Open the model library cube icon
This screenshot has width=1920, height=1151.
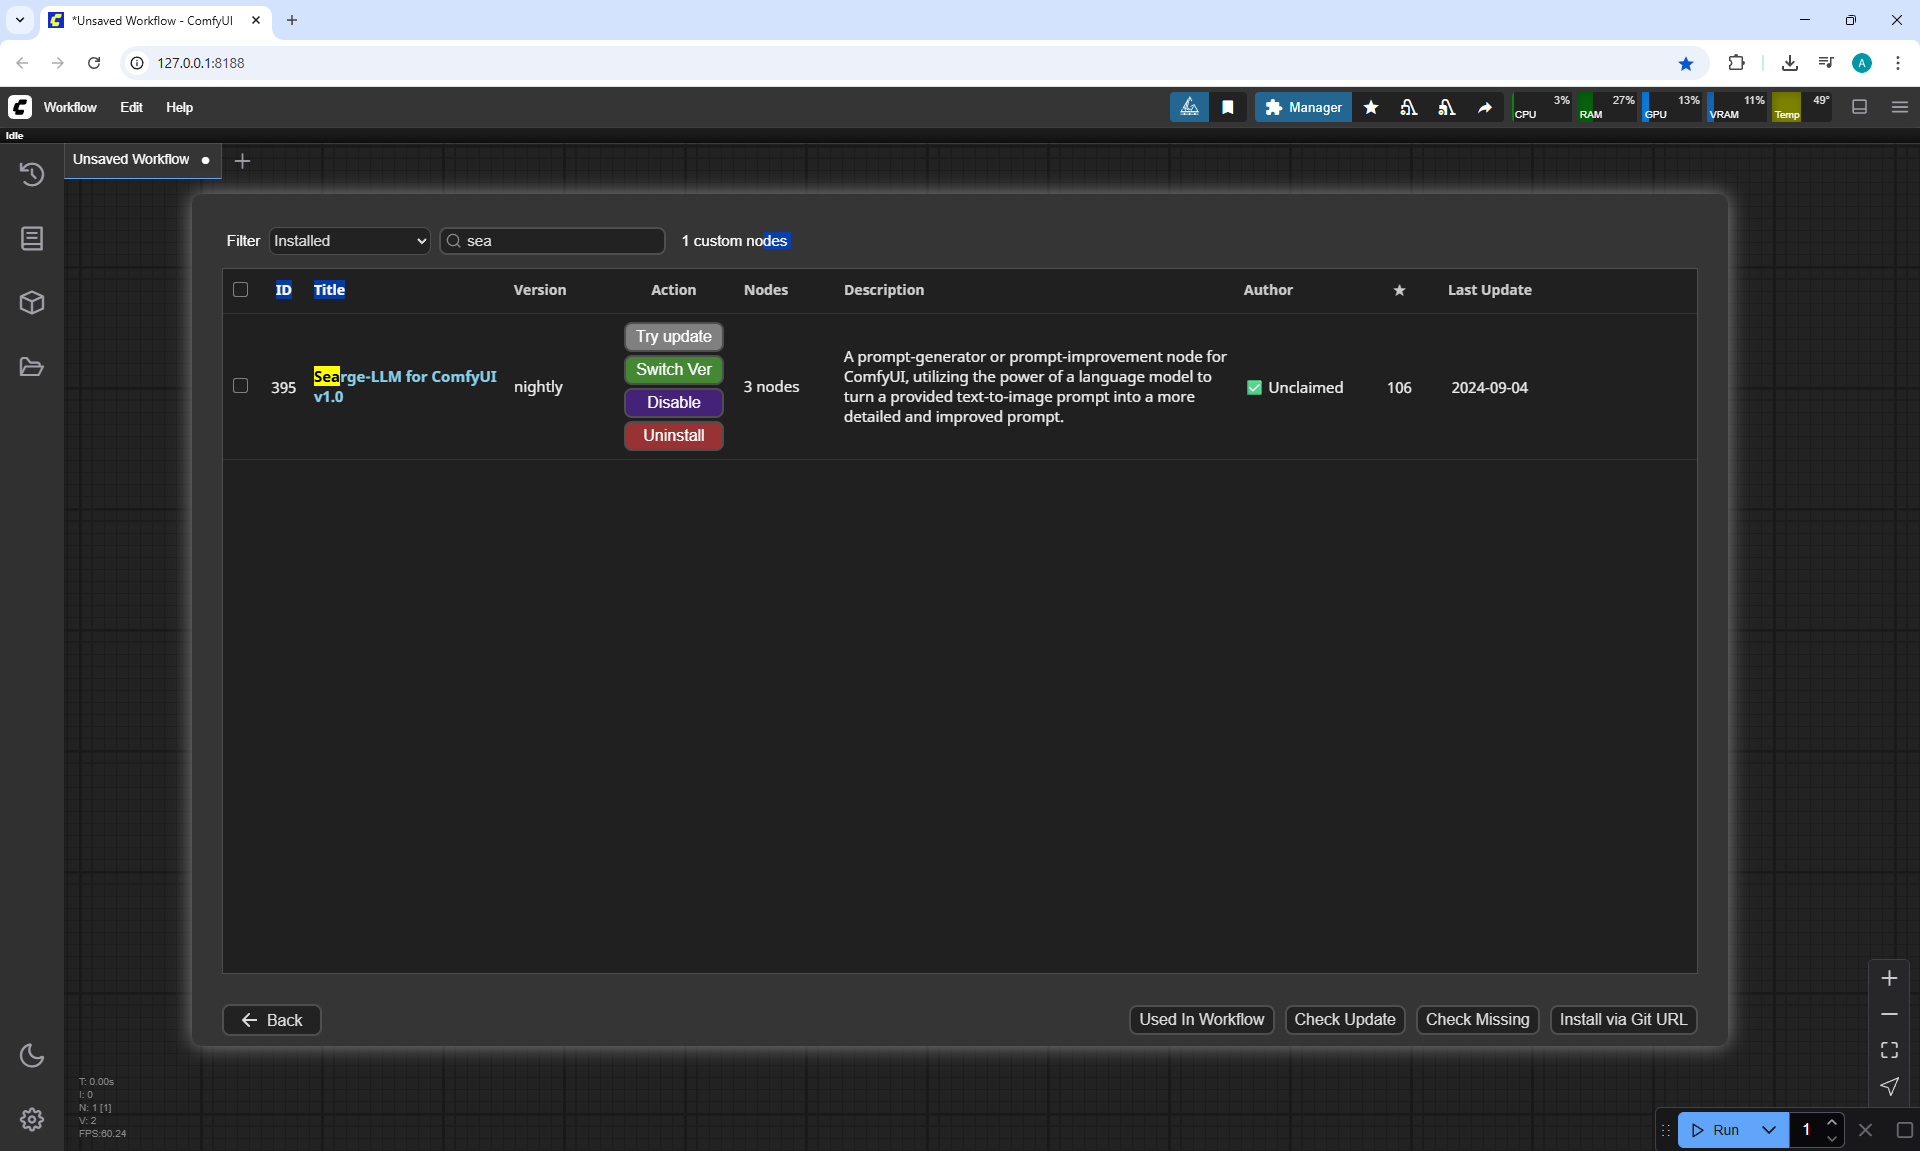click(x=32, y=302)
